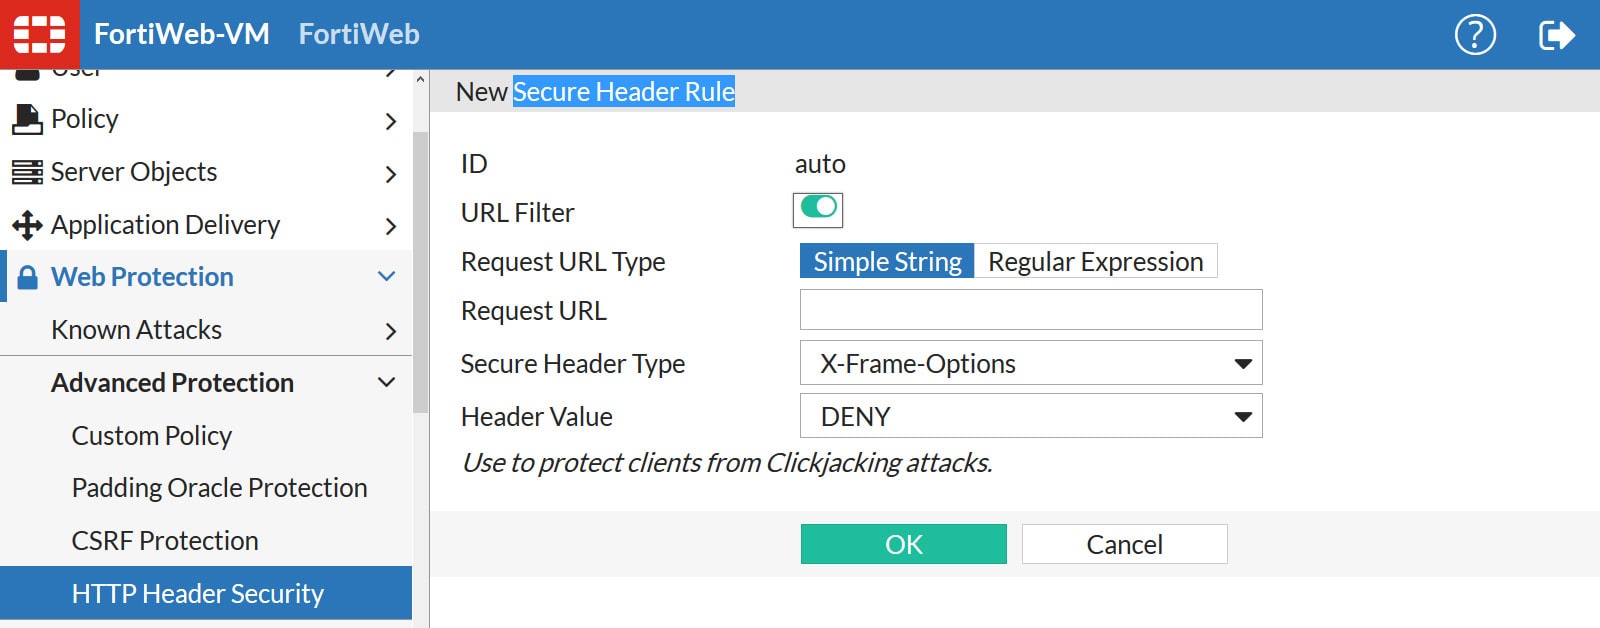Click the logout icon at top right
Viewport: 1600px width, 628px height.
[1557, 32]
